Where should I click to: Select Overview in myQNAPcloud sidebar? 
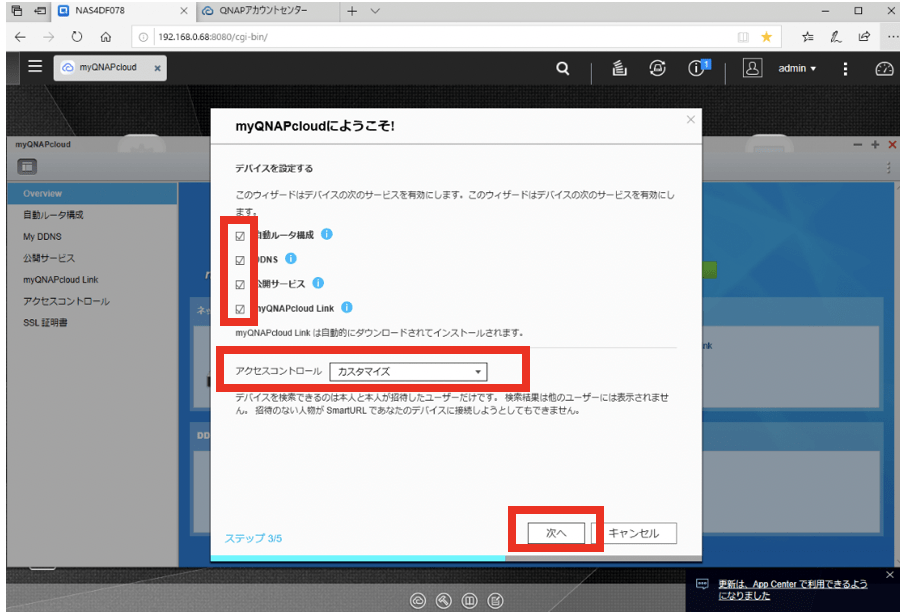click(x=92, y=193)
